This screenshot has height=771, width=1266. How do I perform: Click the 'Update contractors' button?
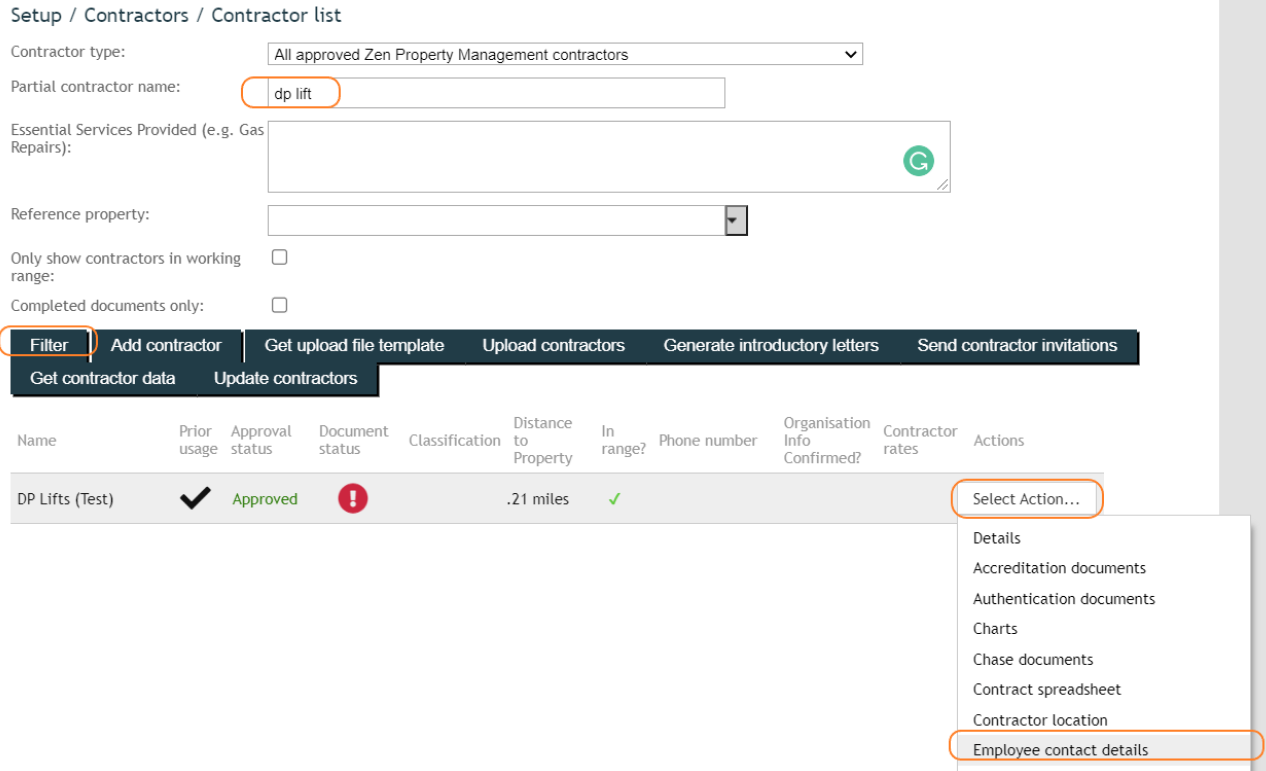[285, 378]
